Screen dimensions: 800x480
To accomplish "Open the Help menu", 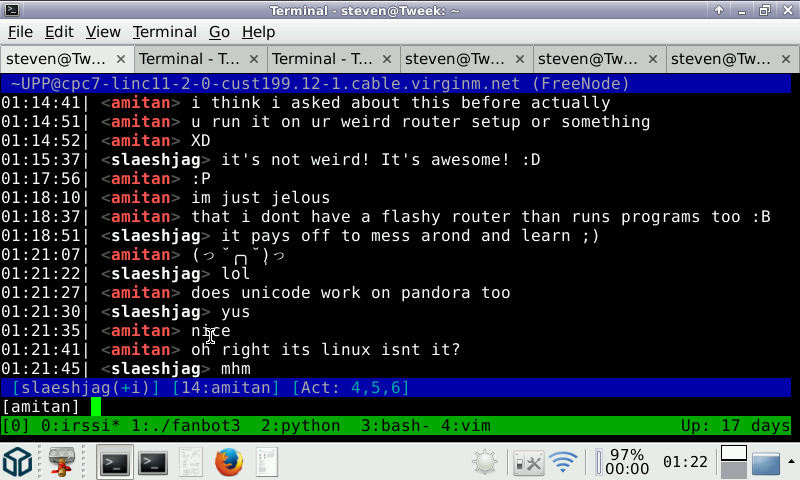I will click(x=258, y=32).
